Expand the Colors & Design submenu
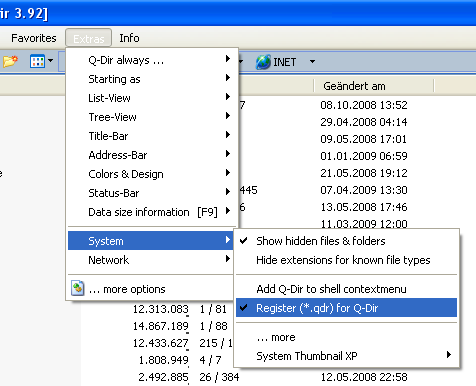476x386 pixels. coord(152,174)
